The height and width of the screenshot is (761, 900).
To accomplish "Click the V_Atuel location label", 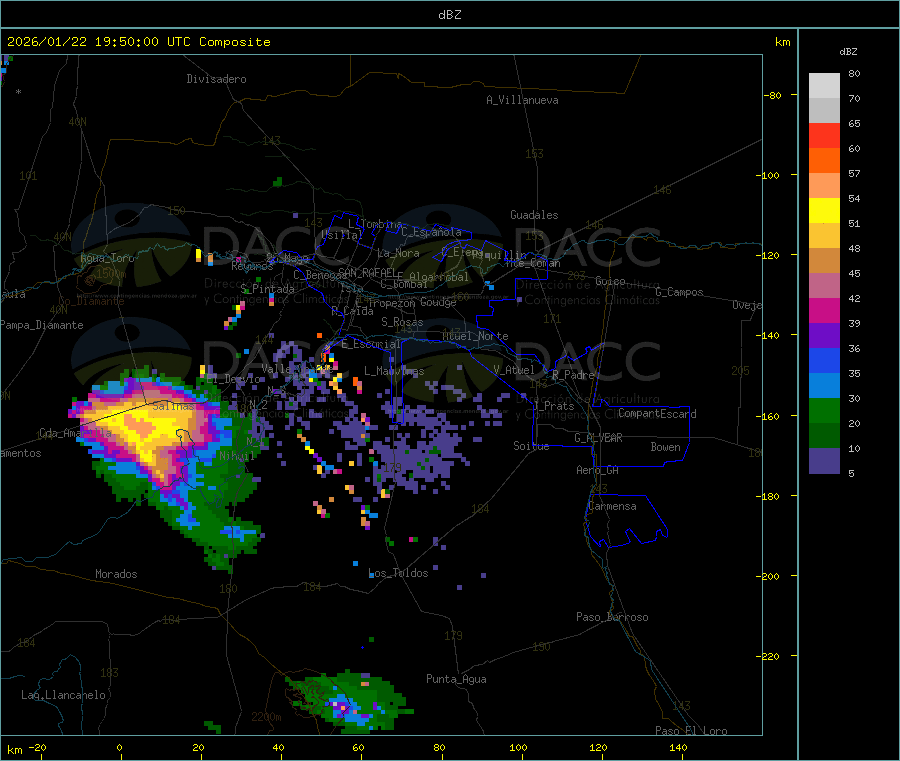I will pyautogui.click(x=514, y=370).
